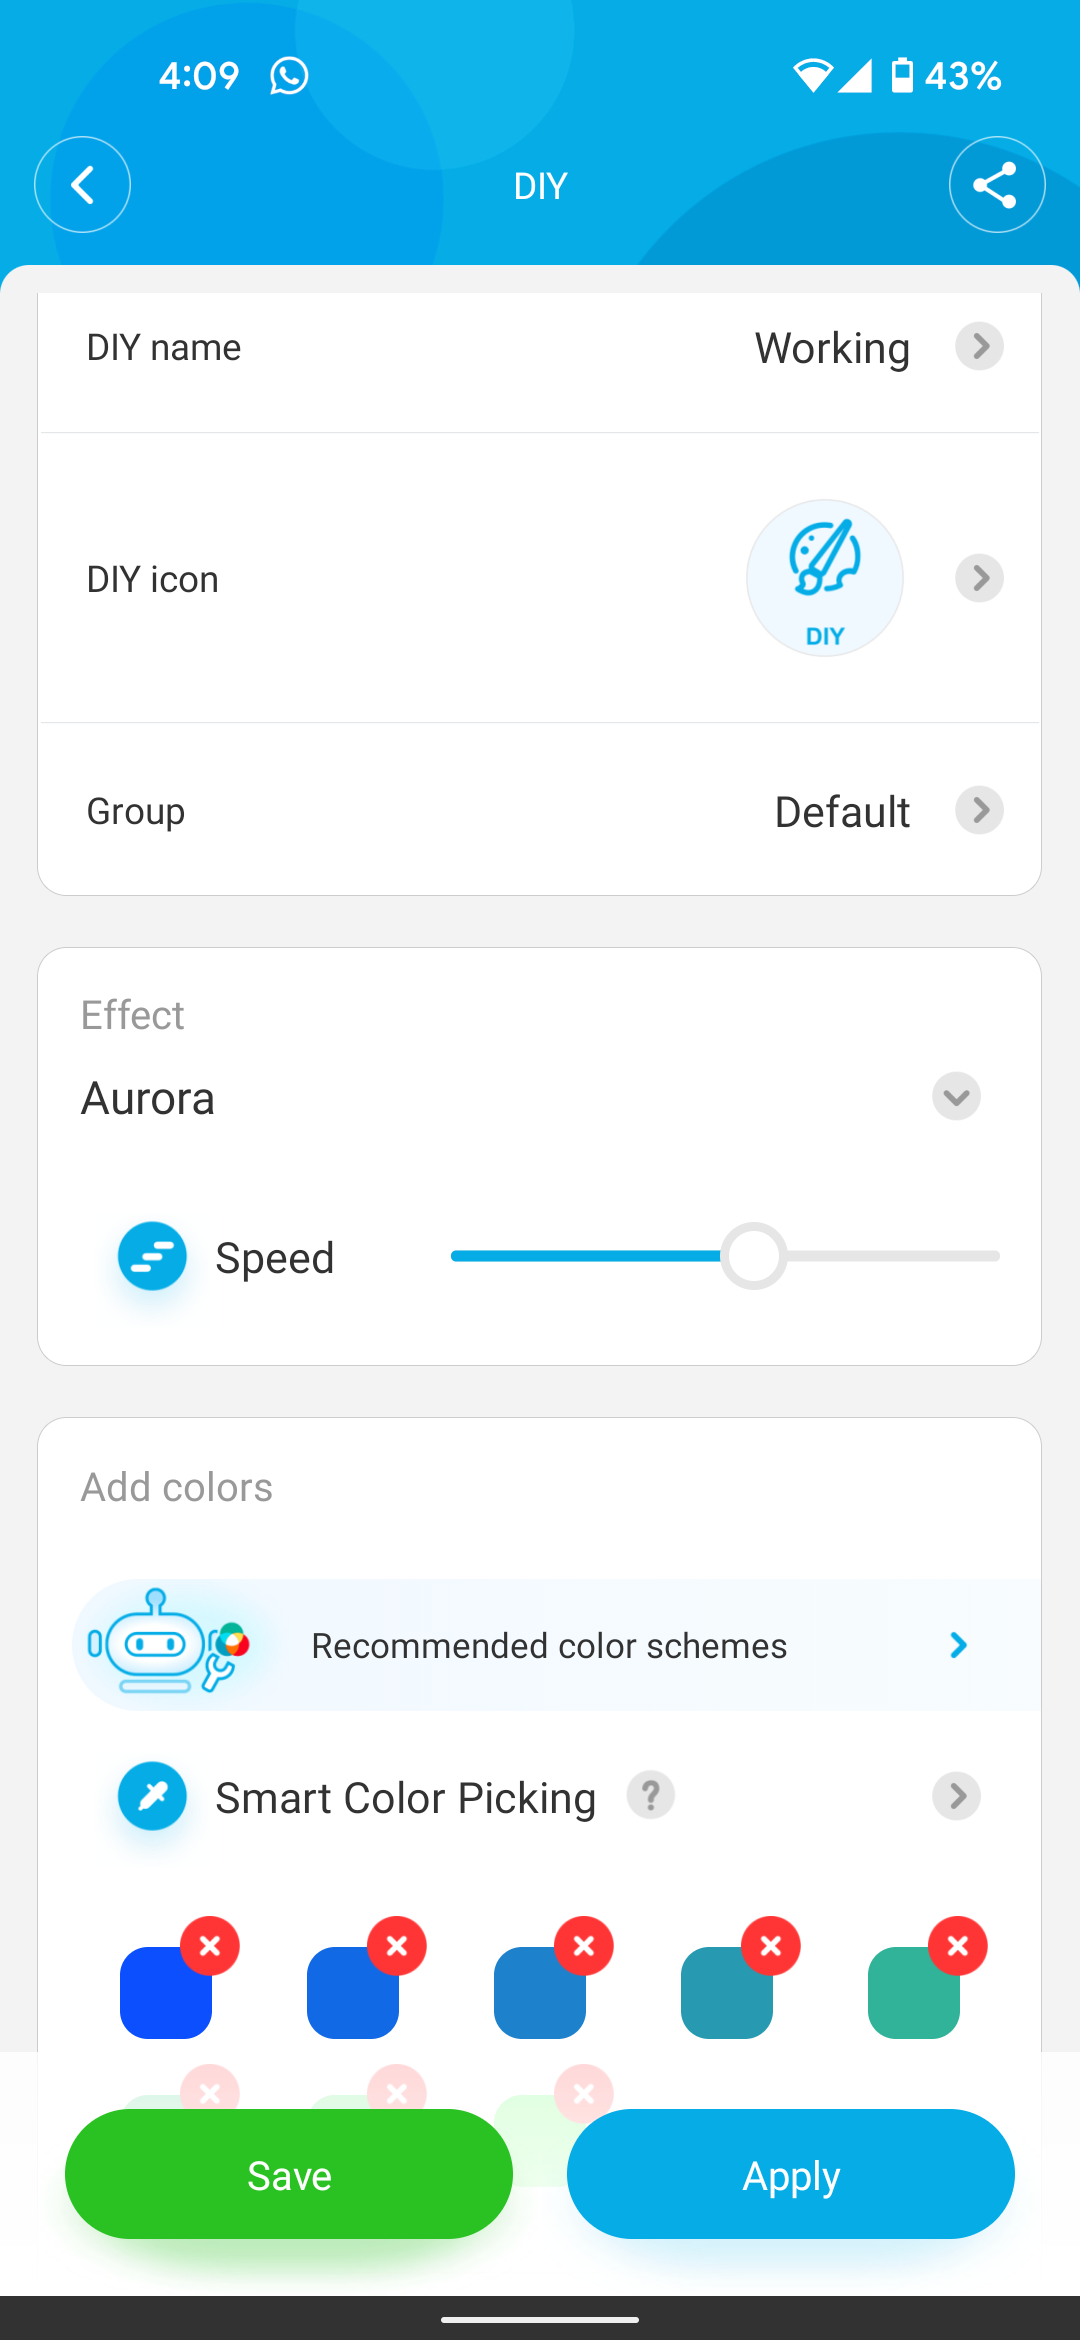Tap the share icon in header
The height and width of the screenshot is (2340, 1080).
pyautogui.click(x=996, y=185)
